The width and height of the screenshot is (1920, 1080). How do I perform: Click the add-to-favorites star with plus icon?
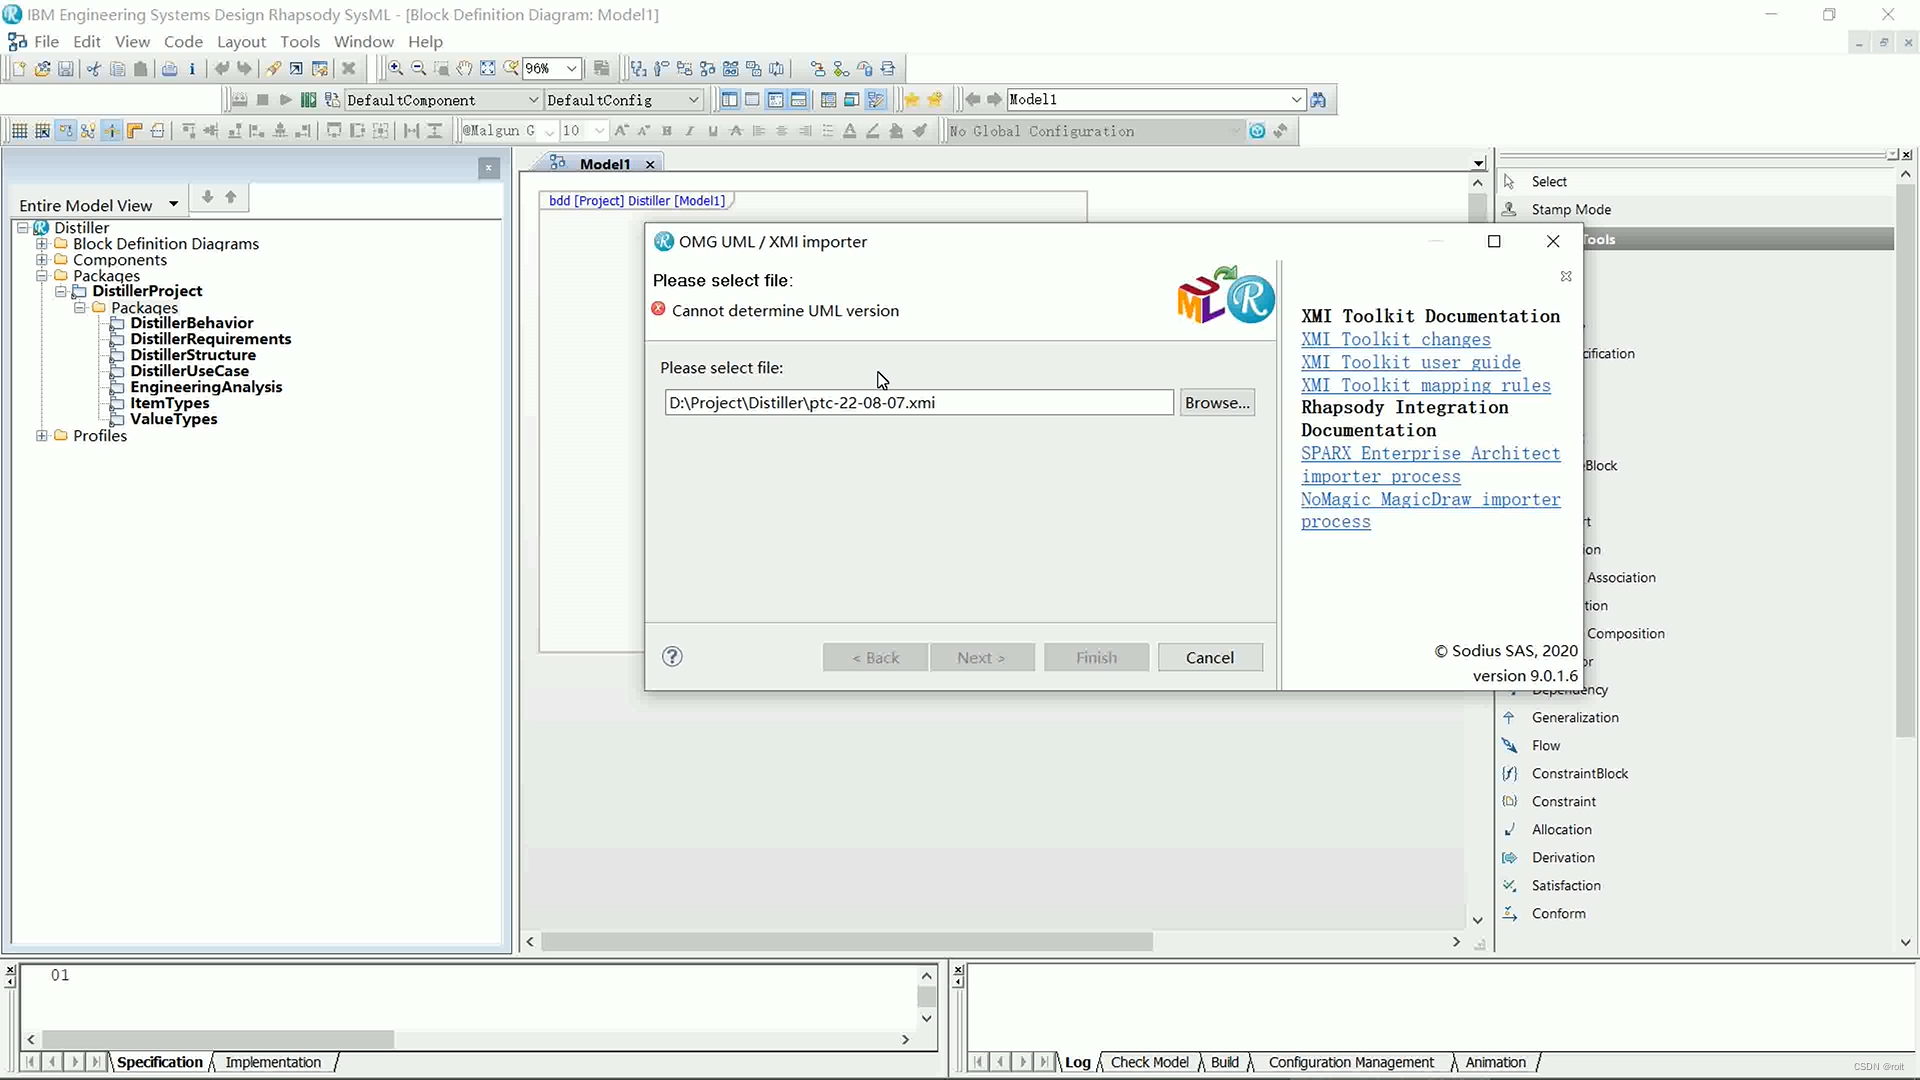(x=935, y=100)
